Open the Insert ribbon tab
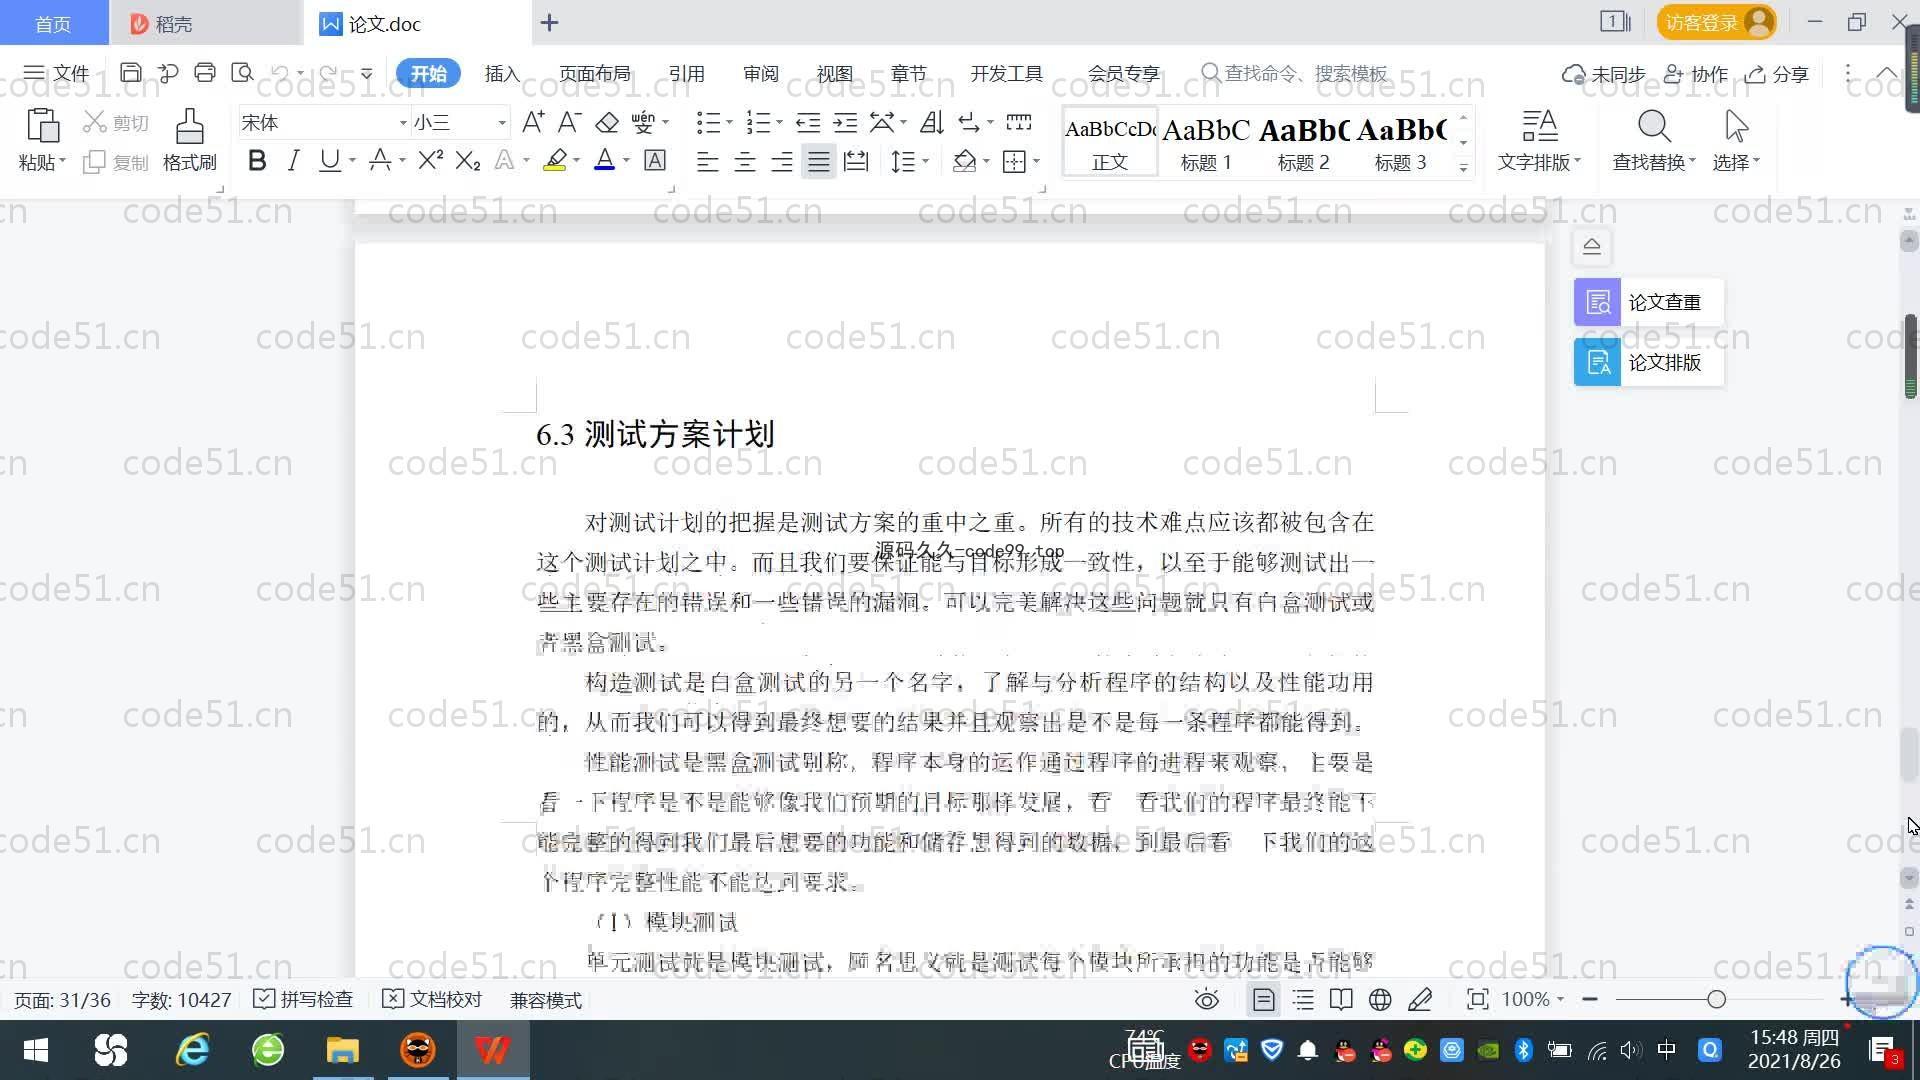 [502, 74]
